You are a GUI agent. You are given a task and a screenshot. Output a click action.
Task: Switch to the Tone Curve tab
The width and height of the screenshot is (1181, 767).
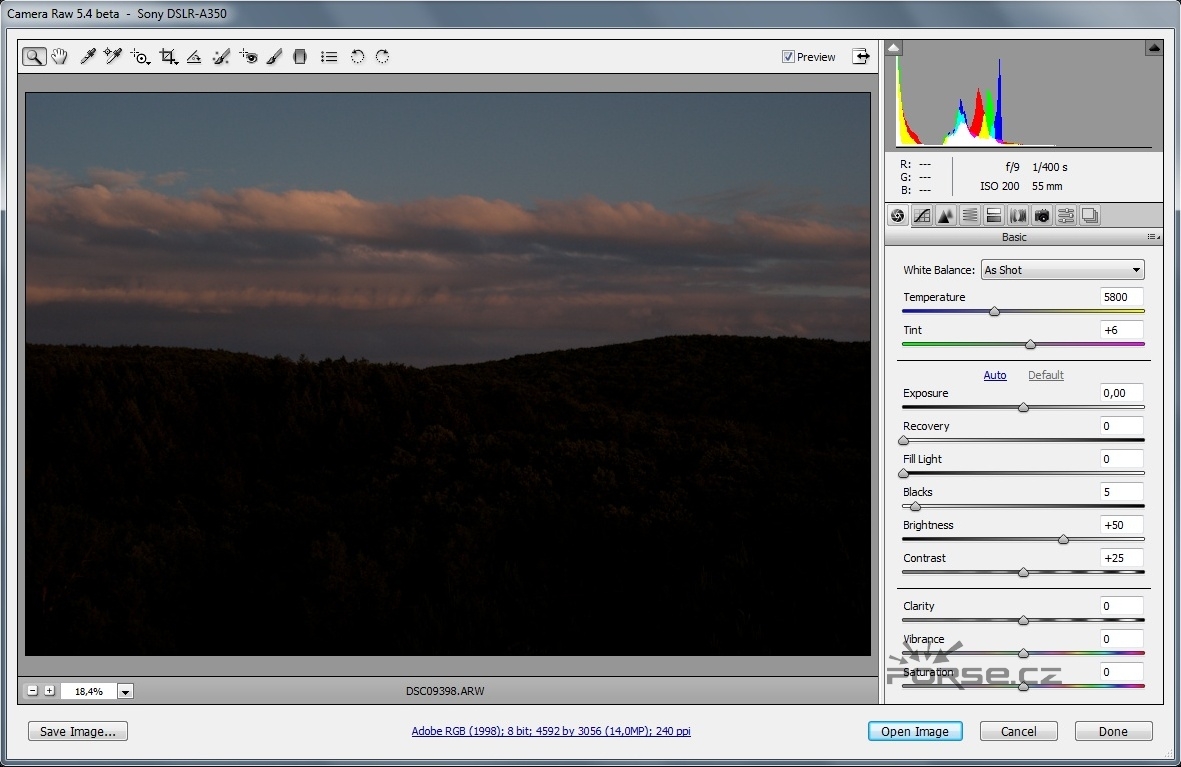point(922,216)
